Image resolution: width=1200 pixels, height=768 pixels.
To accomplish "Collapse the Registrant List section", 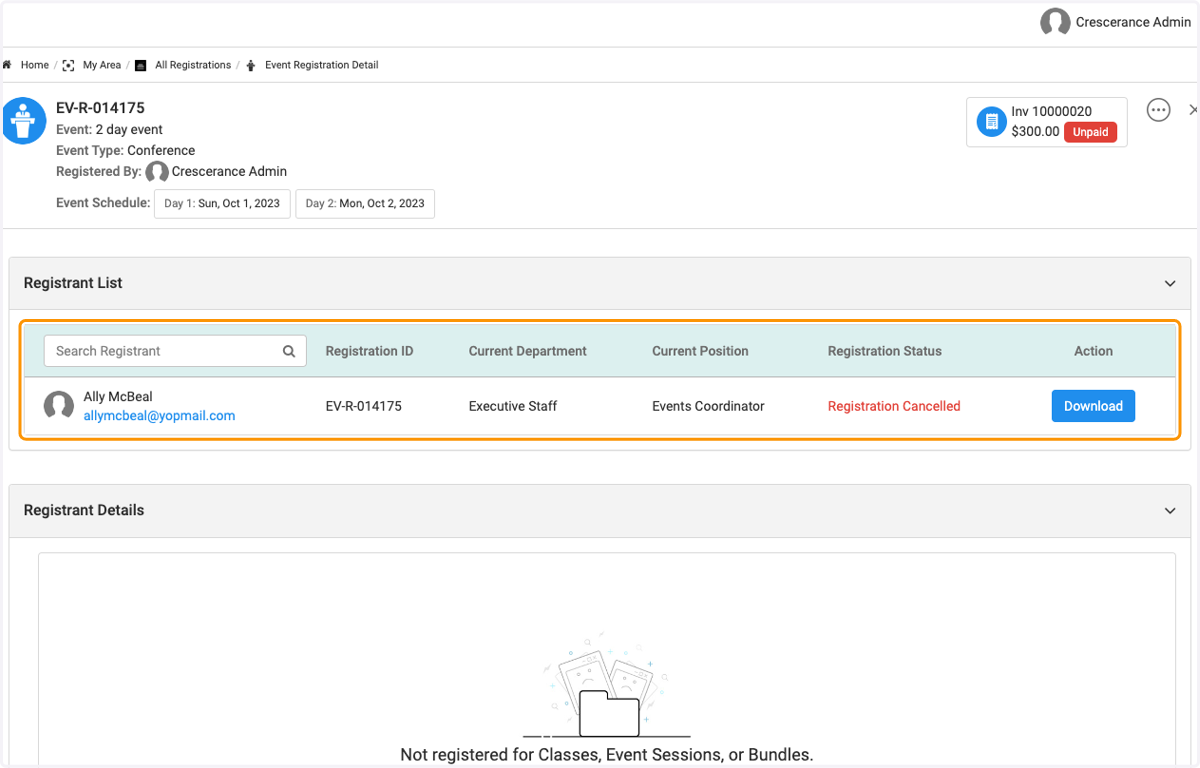I will click(x=1170, y=284).
